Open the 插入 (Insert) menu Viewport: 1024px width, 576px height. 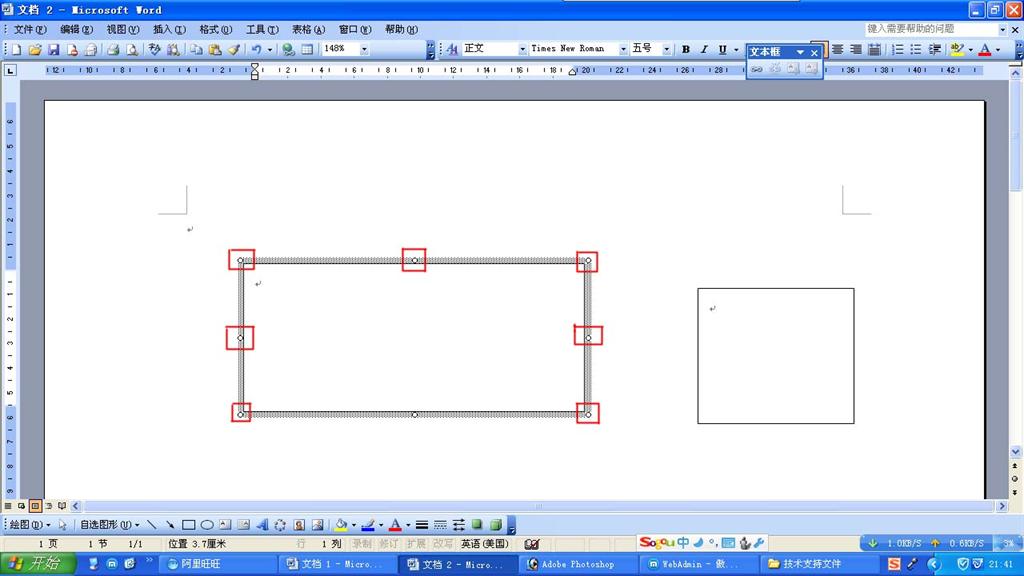[168, 29]
